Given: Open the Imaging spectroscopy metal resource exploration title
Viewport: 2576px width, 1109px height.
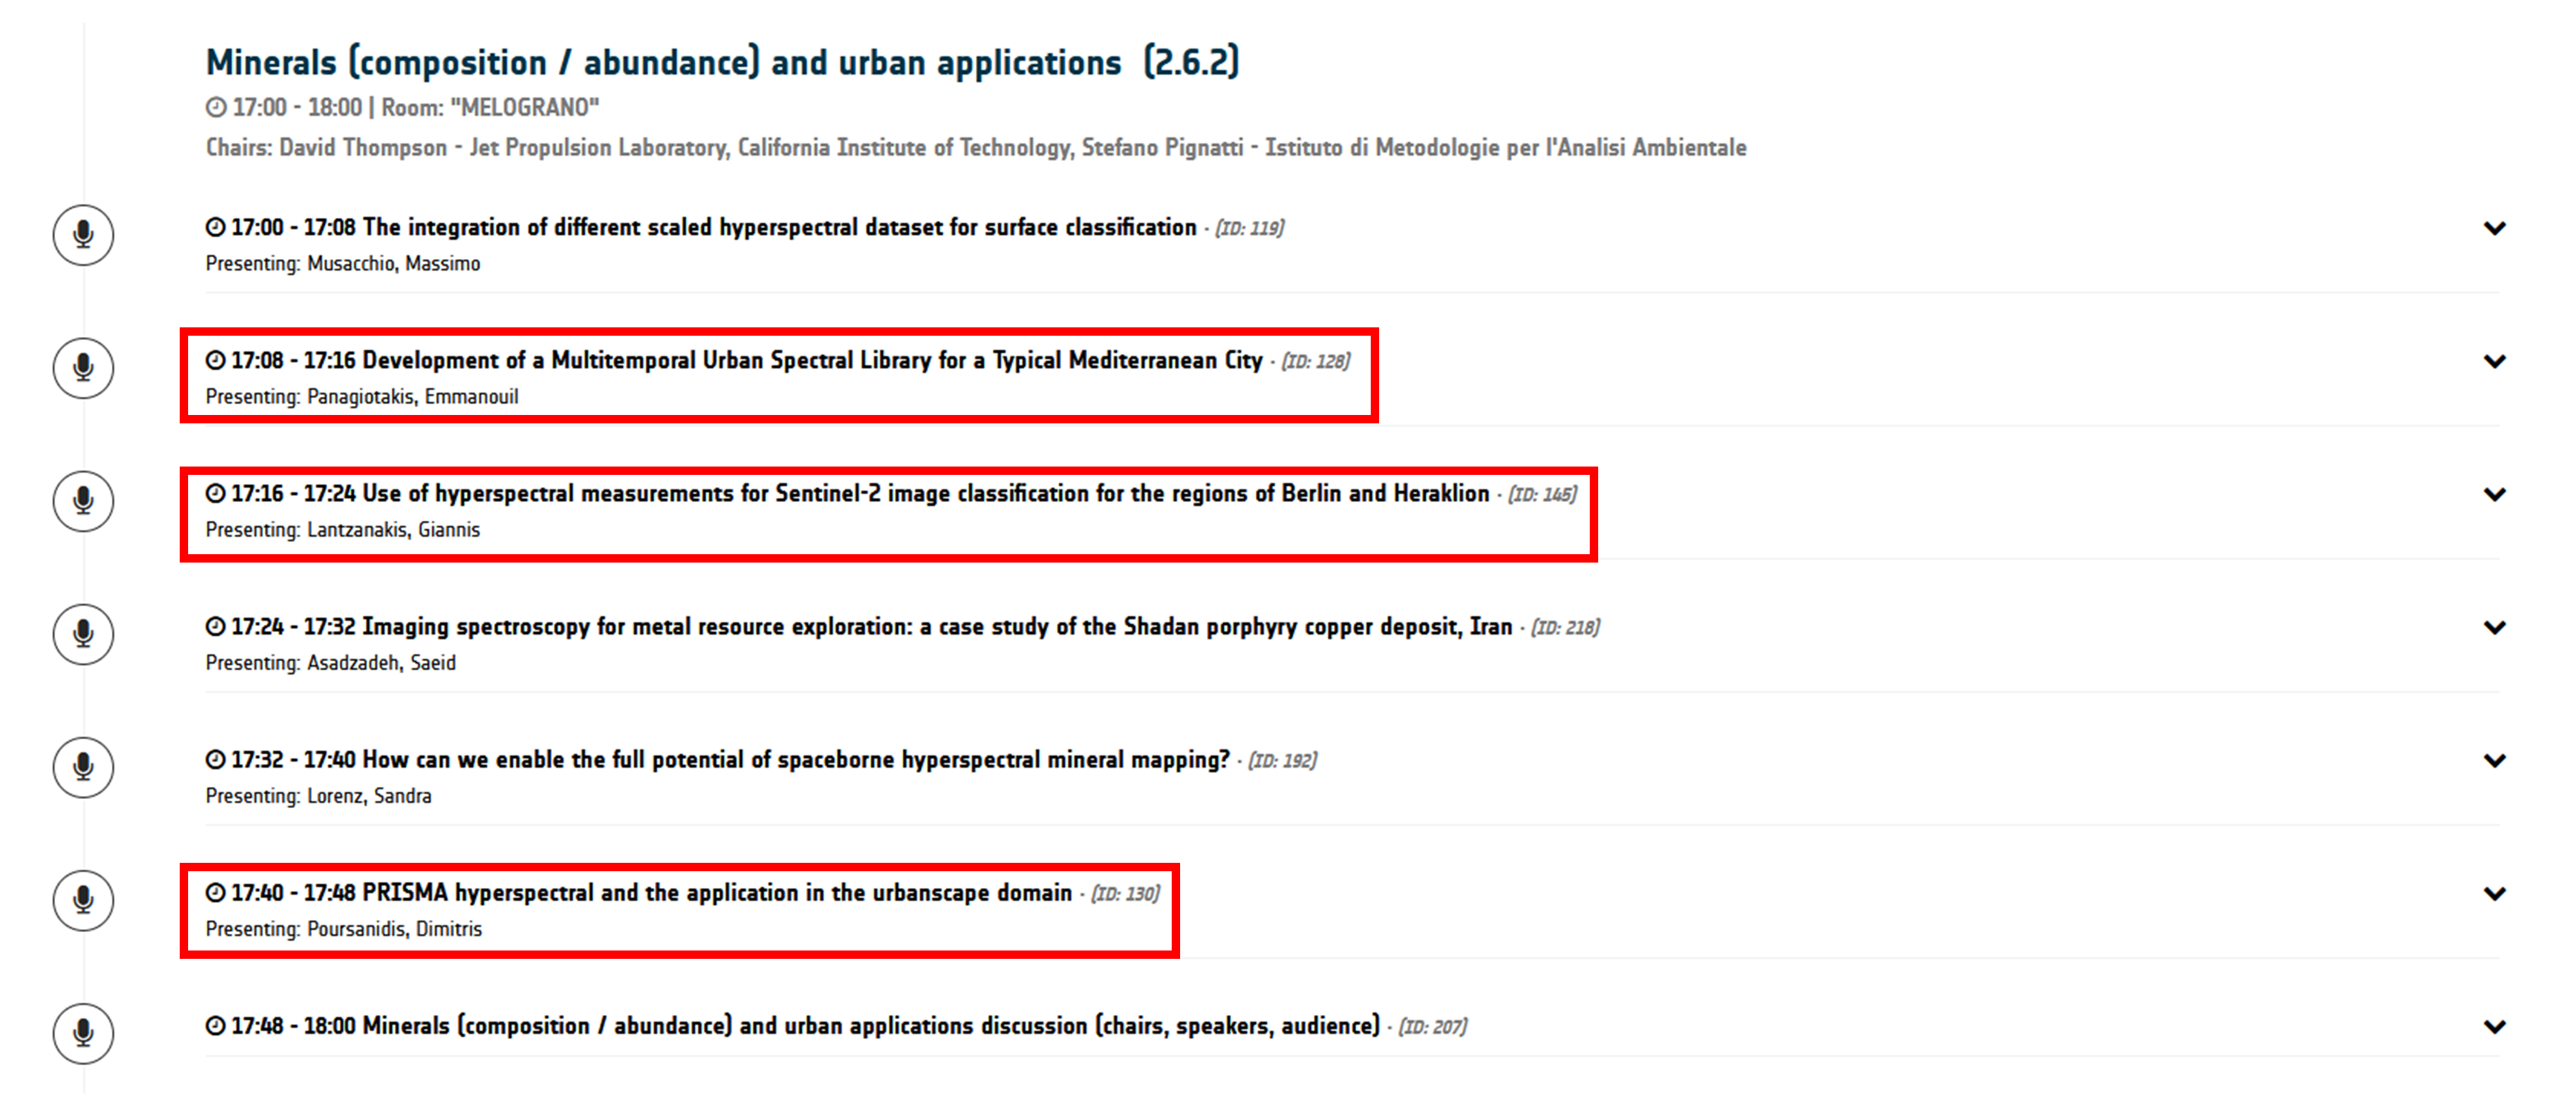Looking at the screenshot, I should [x=936, y=626].
